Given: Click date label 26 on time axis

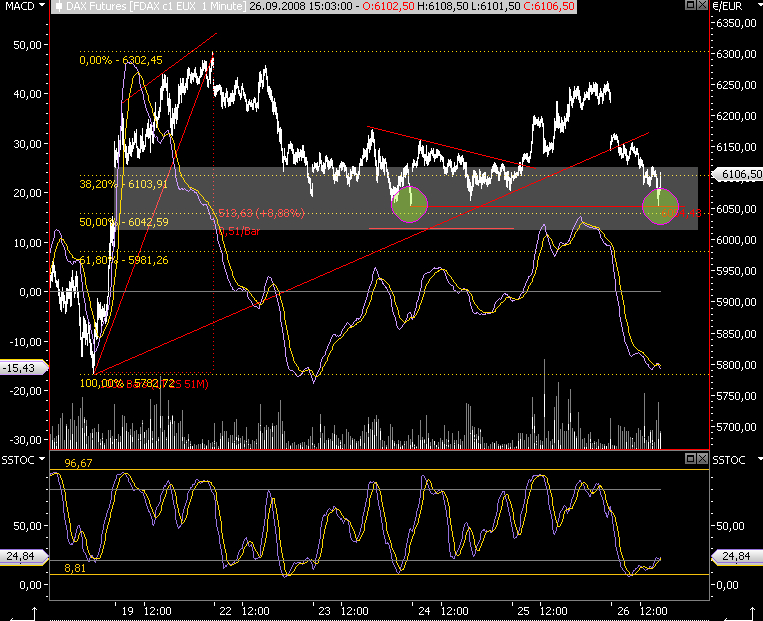Looking at the screenshot, I should pyautogui.click(x=623, y=611).
